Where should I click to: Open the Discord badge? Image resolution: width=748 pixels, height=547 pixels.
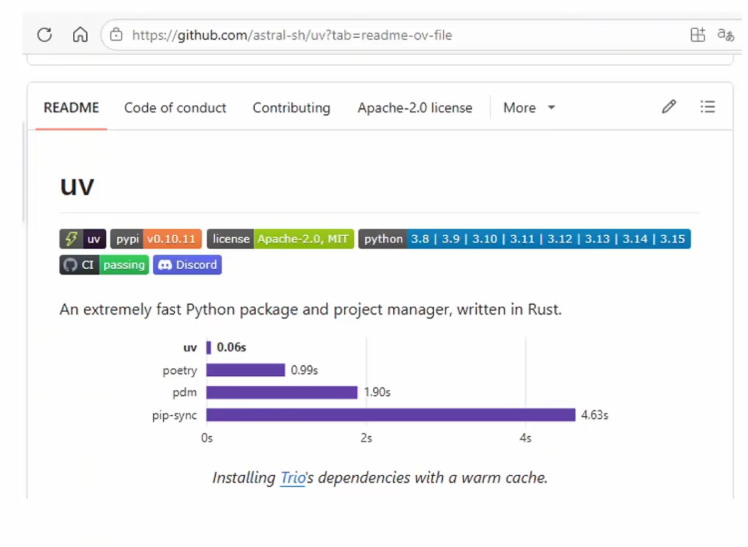tap(187, 265)
